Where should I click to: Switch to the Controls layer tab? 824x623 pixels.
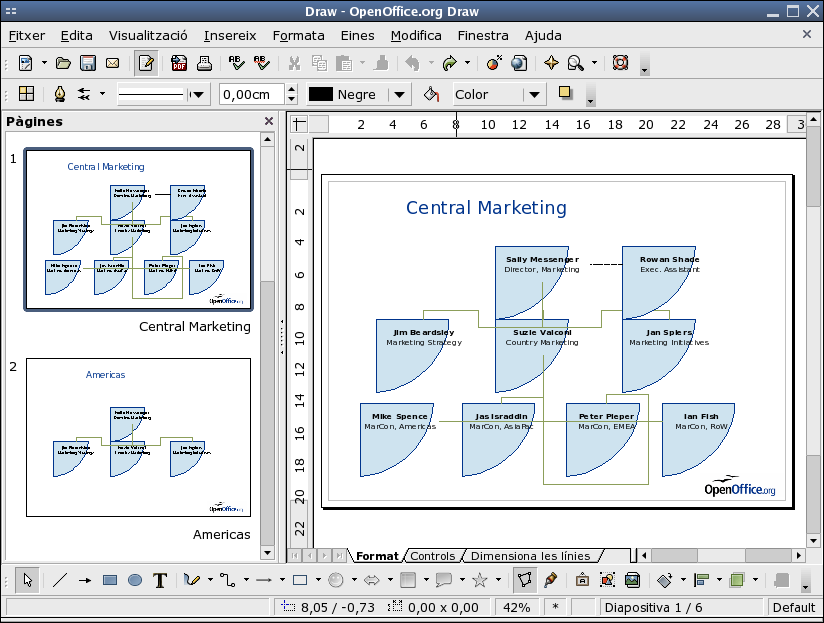click(x=432, y=556)
